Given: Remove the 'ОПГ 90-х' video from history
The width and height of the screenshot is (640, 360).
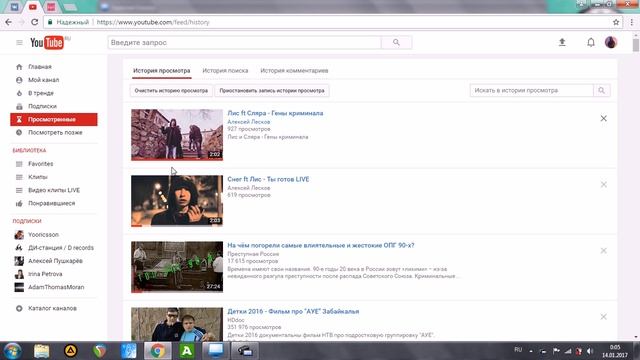Looking at the screenshot, I should click(603, 251).
